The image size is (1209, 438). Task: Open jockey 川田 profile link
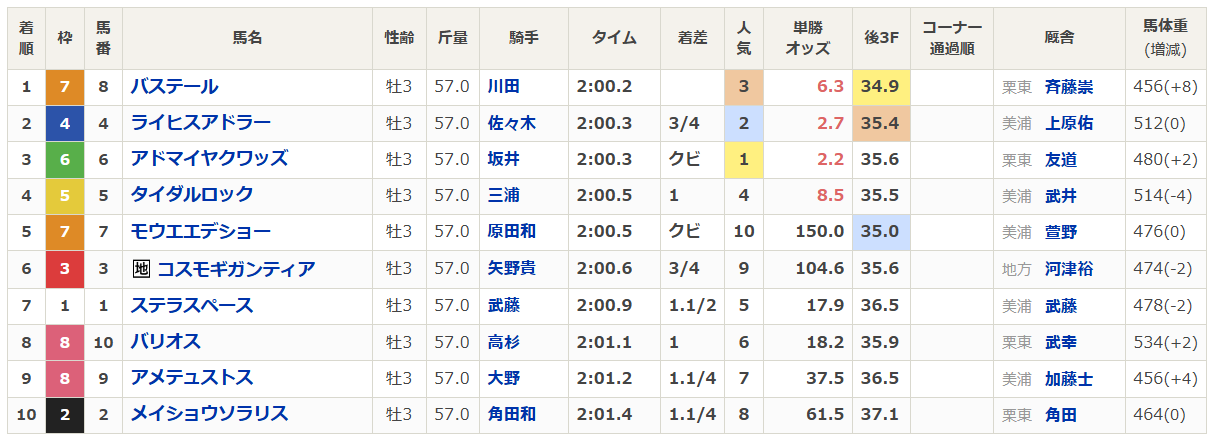tap(503, 87)
